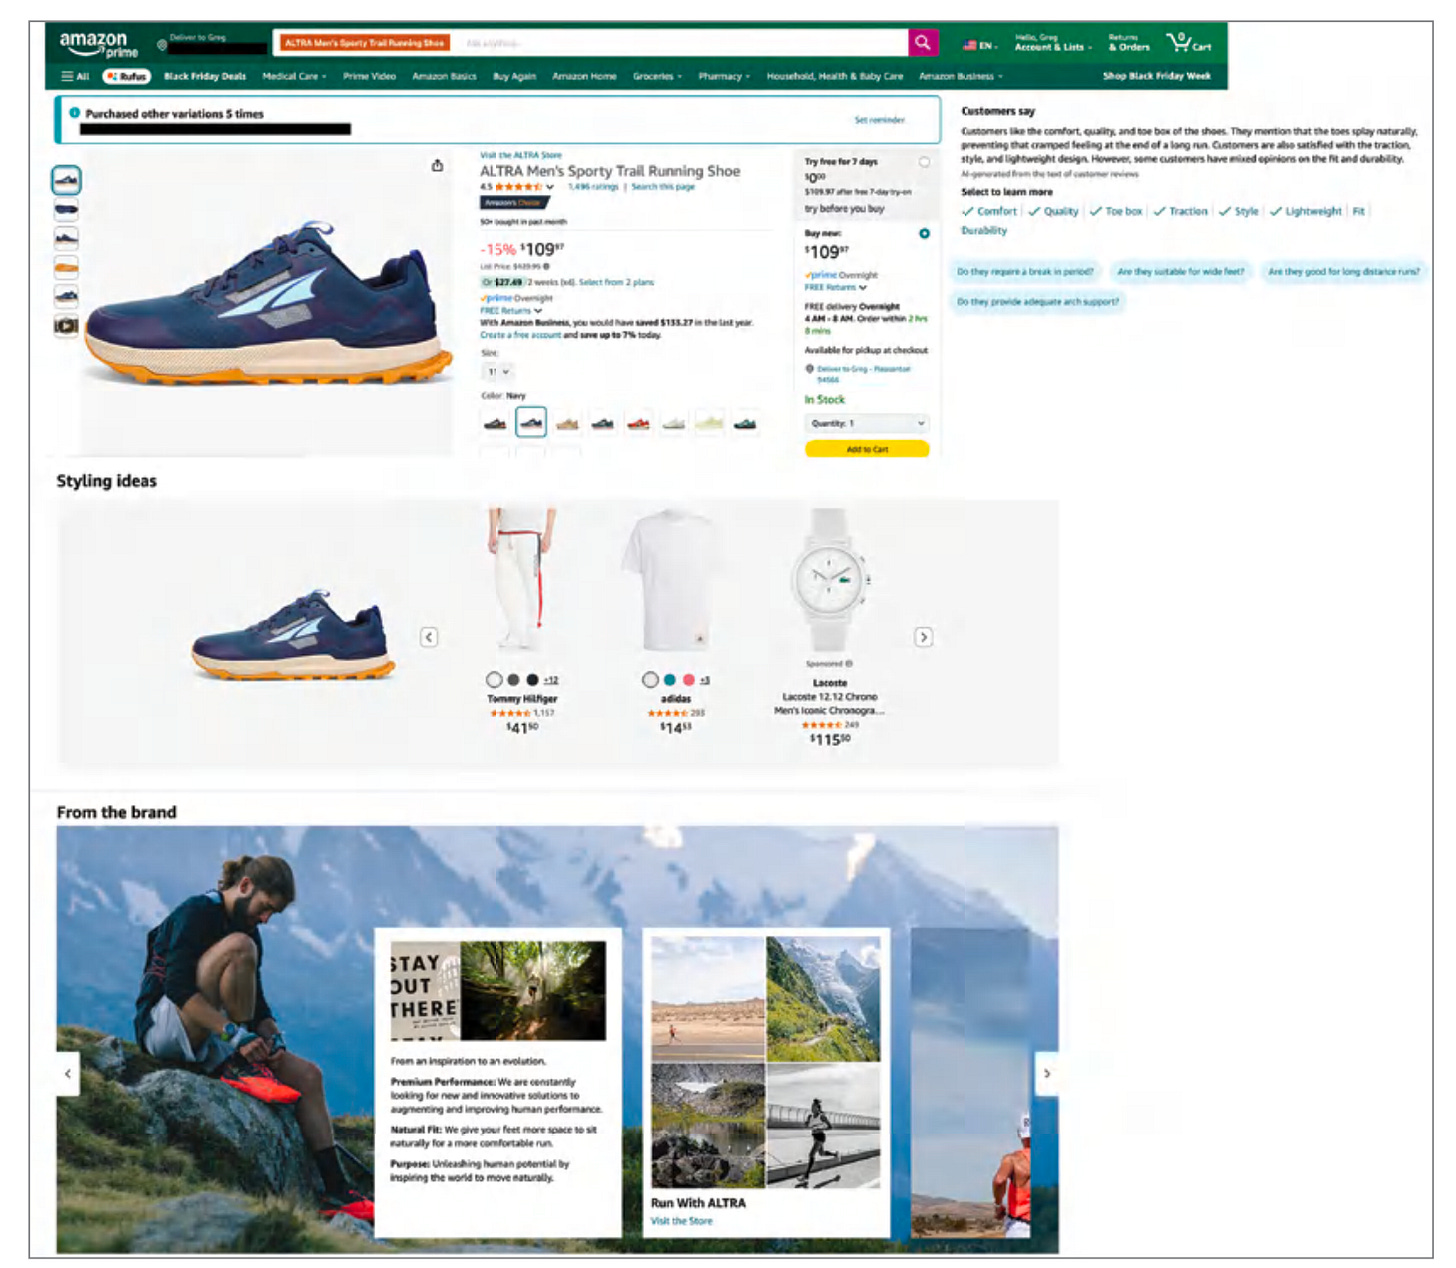Choose the white color circle under Tommy Hilfiger
The width and height of the screenshot is (1456, 1268).
(494, 680)
